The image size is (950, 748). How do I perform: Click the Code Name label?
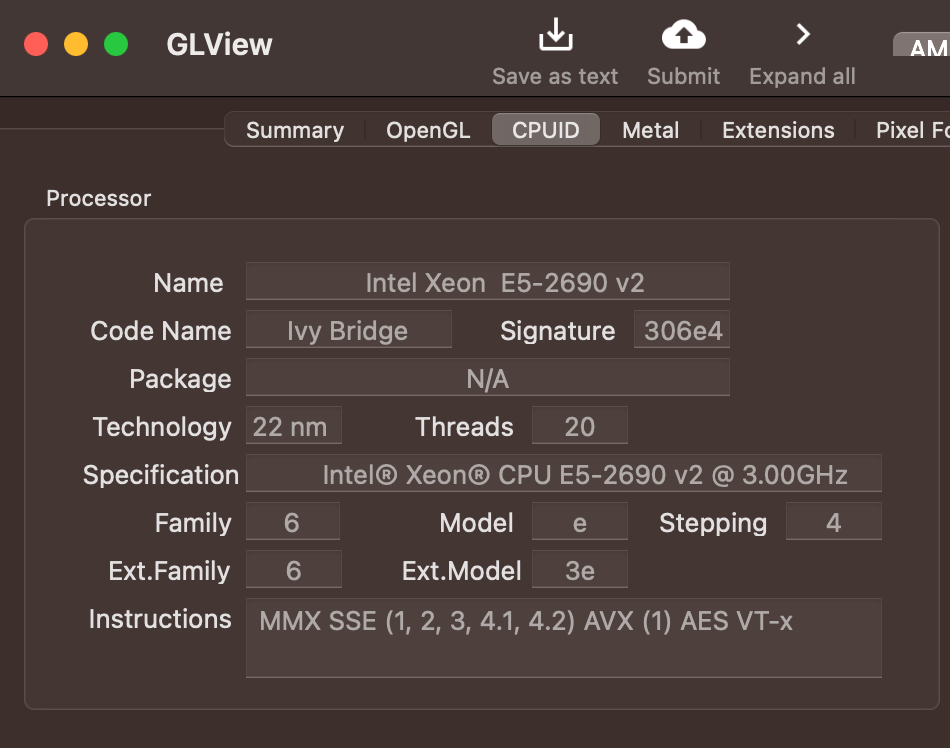click(161, 331)
